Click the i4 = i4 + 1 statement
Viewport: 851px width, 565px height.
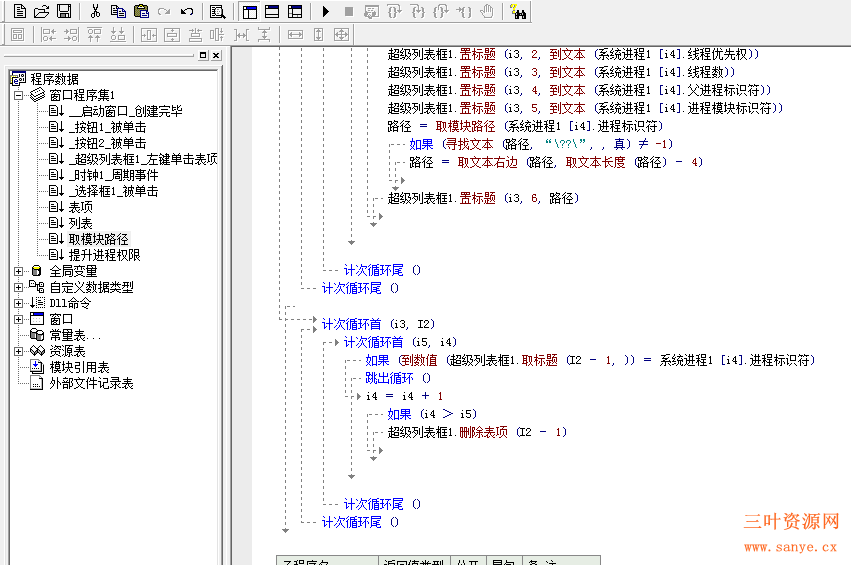tap(404, 396)
